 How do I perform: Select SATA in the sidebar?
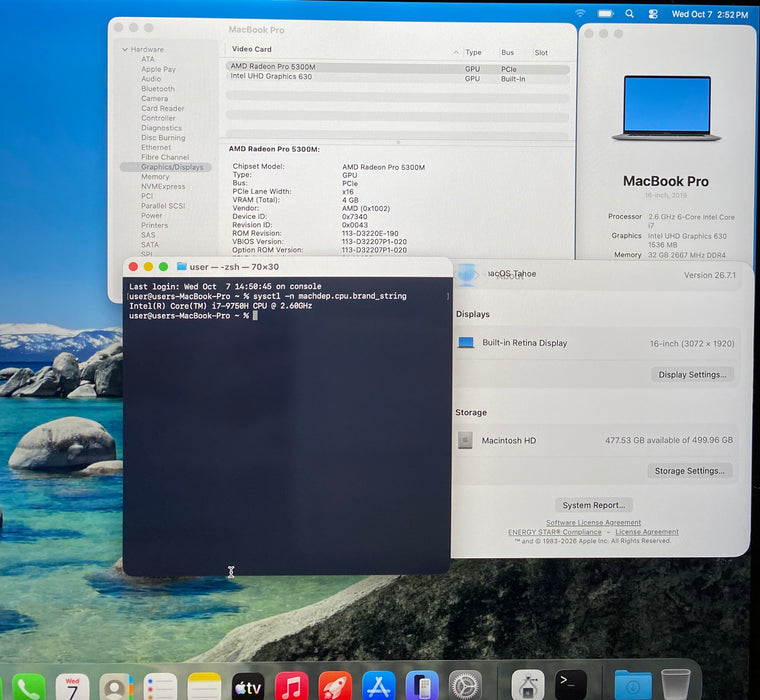(x=150, y=244)
